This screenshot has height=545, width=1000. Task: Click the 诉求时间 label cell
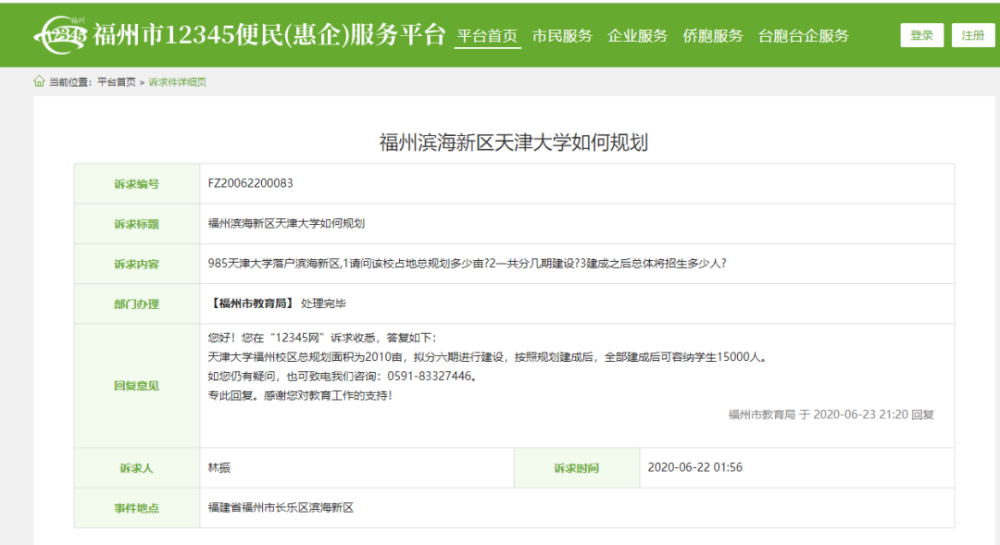click(577, 469)
